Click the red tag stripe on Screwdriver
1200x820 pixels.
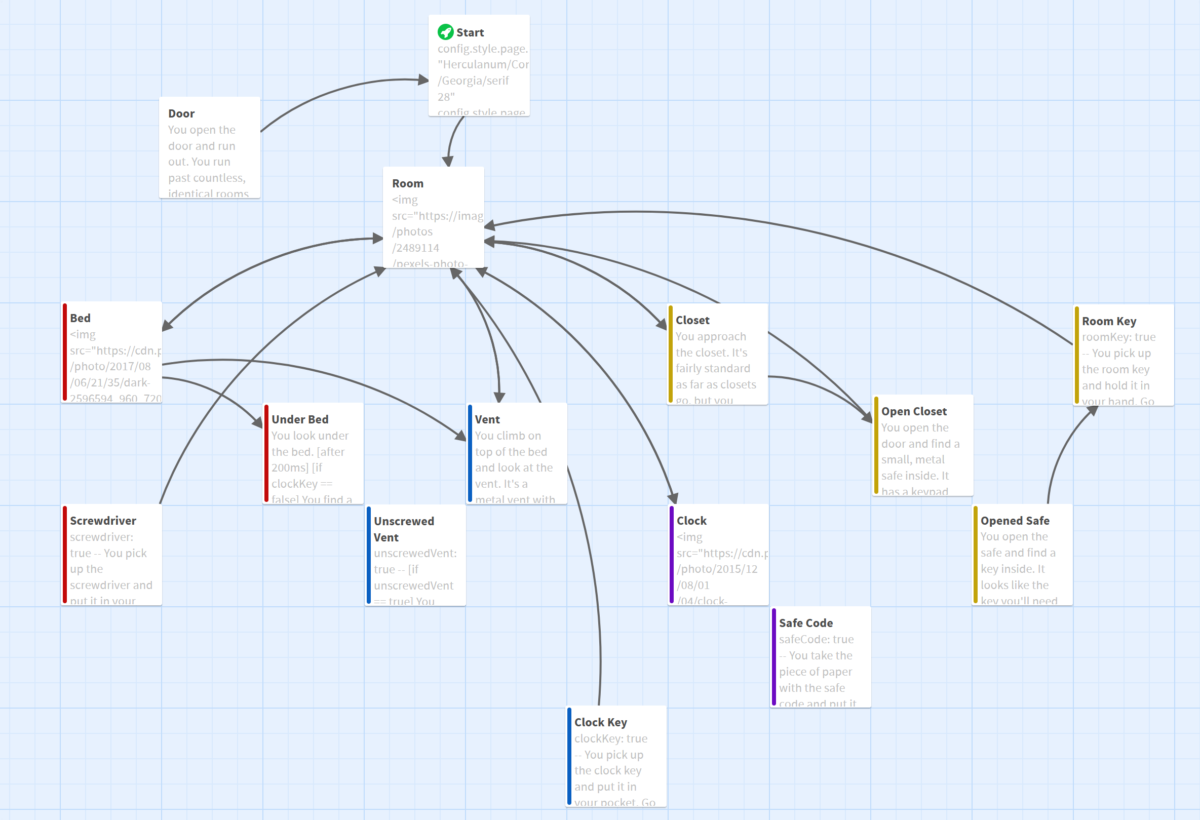click(64, 555)
